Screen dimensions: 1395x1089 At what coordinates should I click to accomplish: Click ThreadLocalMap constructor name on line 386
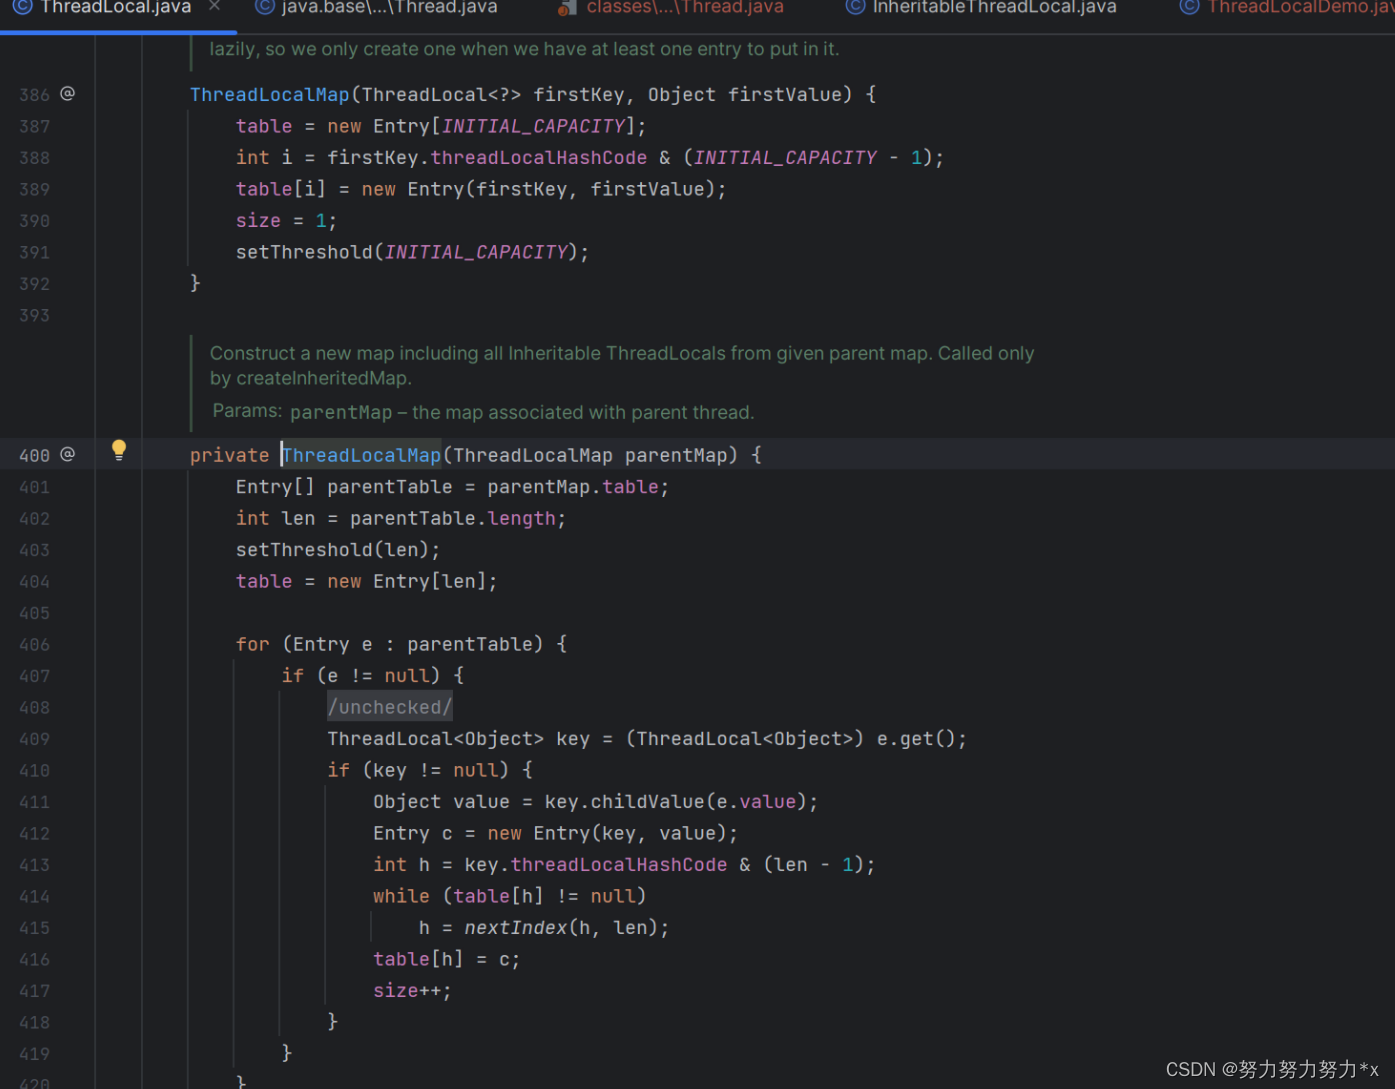269,95
